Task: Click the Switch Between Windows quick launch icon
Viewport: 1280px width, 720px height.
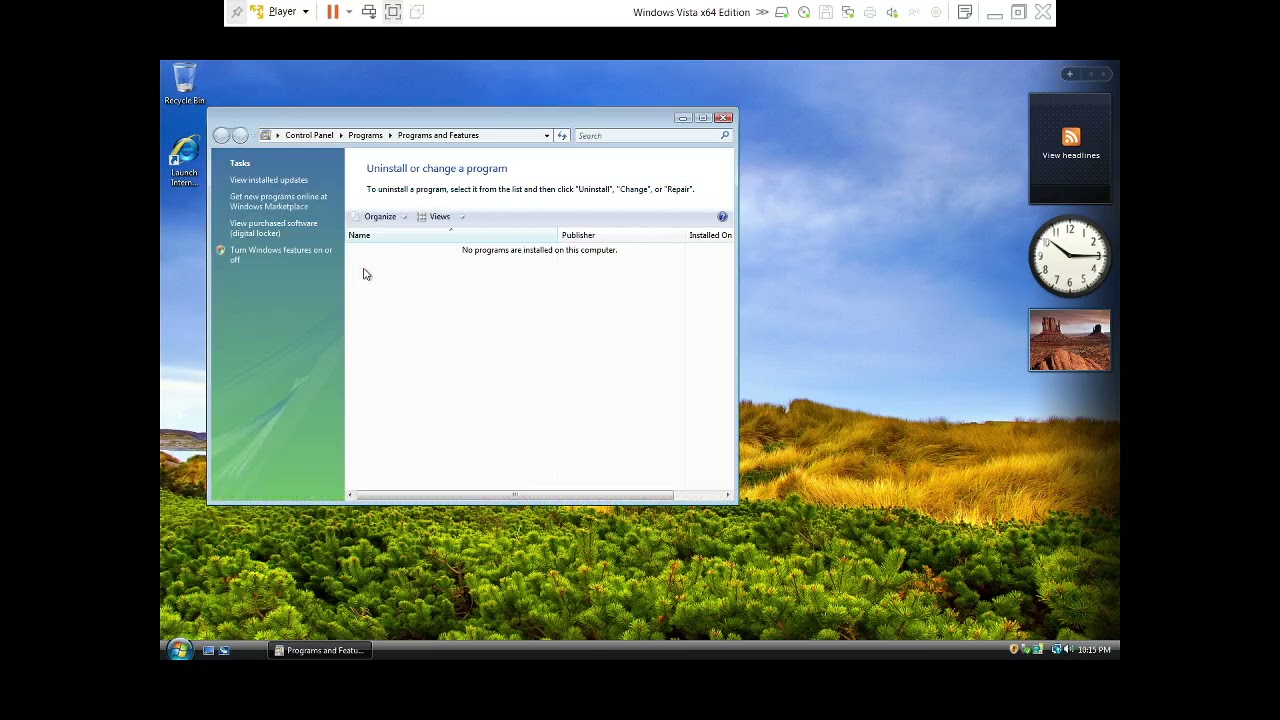Action: pyautogui.click(x=224, y=650)
